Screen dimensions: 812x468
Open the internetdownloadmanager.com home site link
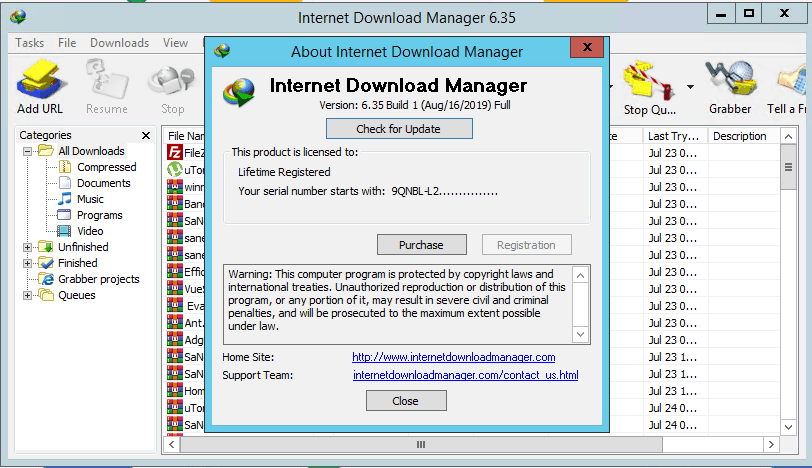coord(454,357)
